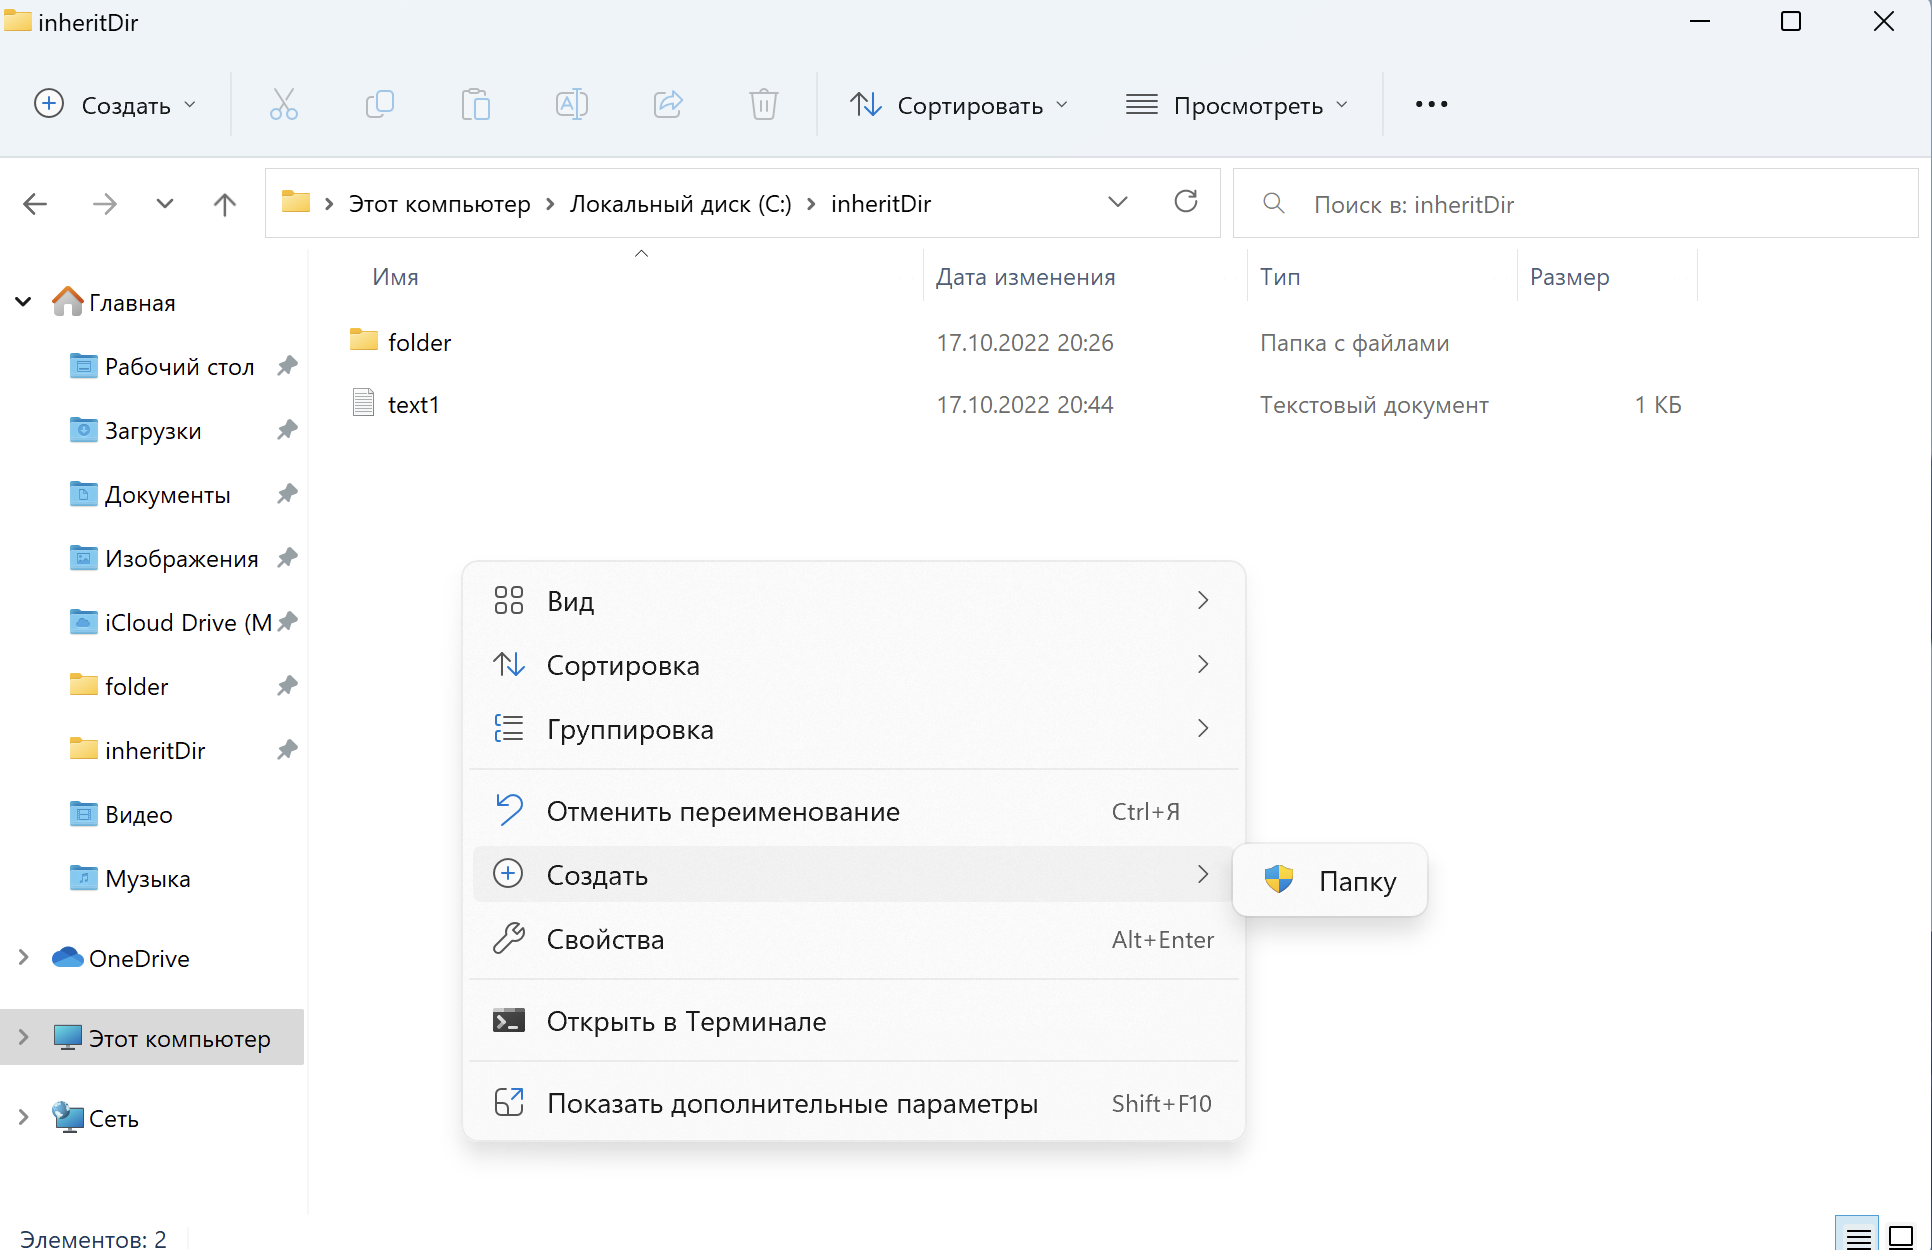Expand the OneDrive tree node
Viewport: 1932px width, 1250px height.
(24, 958)
